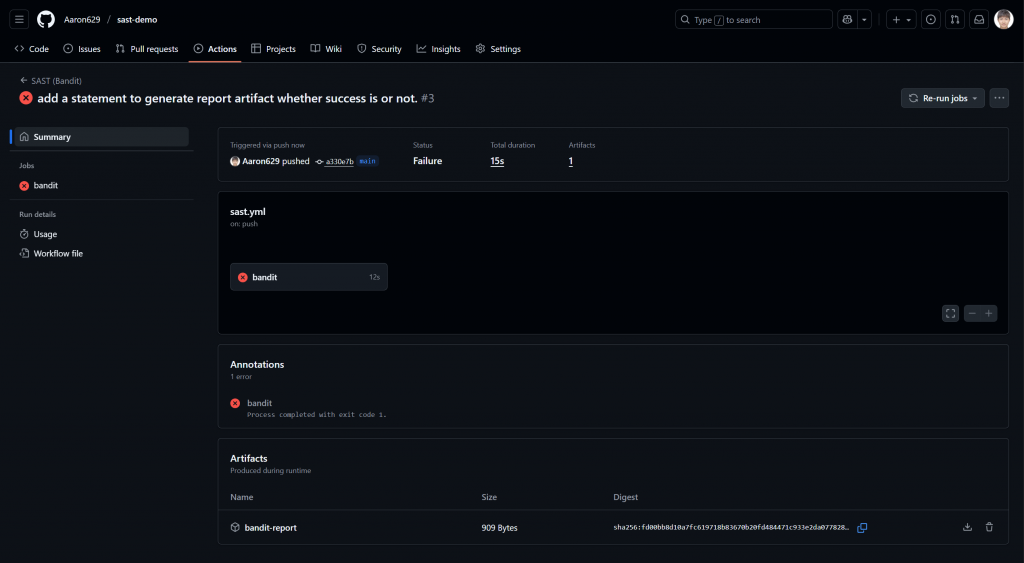Expand the Copilot dropdown arrow
1024x563 pixels.
tap(864, 20)
